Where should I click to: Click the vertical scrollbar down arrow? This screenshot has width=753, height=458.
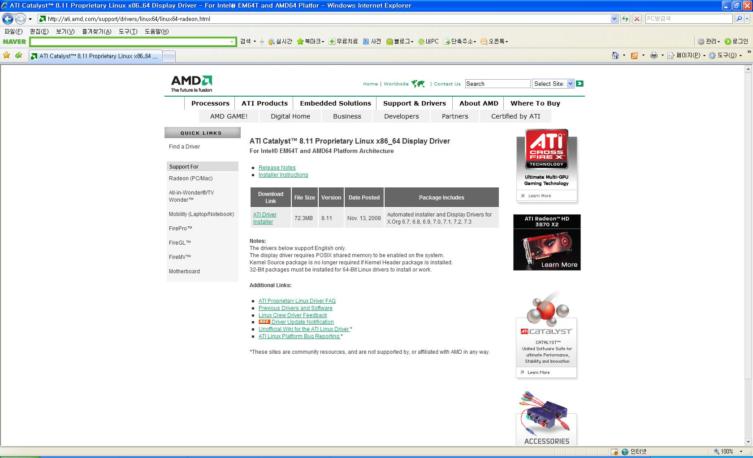pos(748,443)
